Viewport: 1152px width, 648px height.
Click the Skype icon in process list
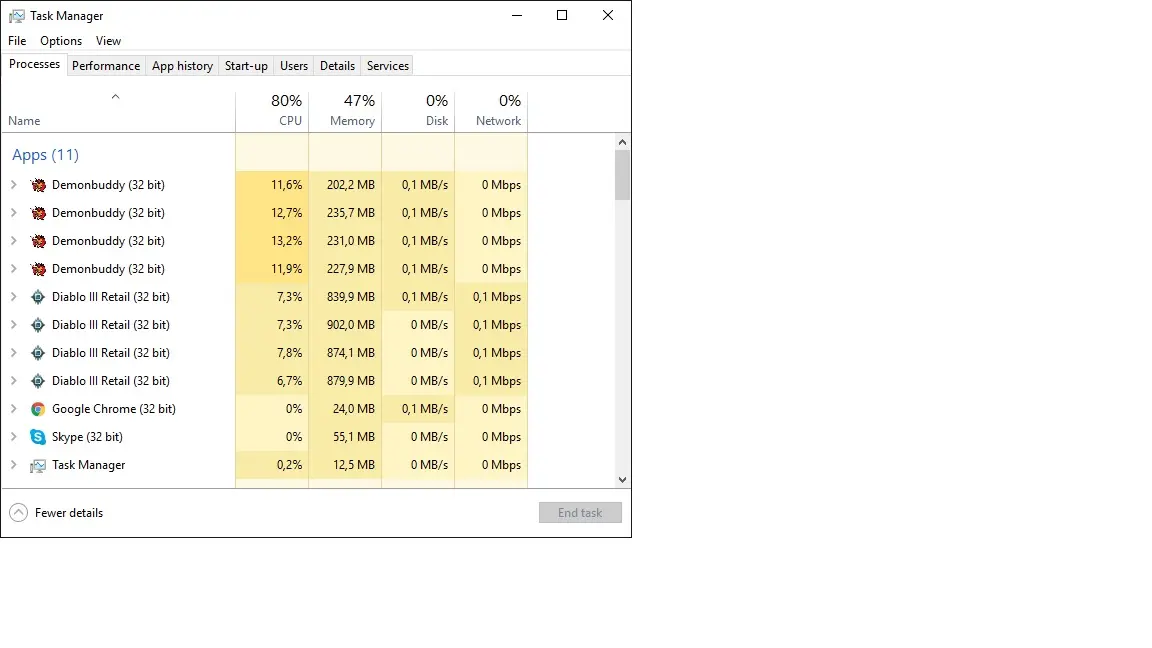point(38,437)
